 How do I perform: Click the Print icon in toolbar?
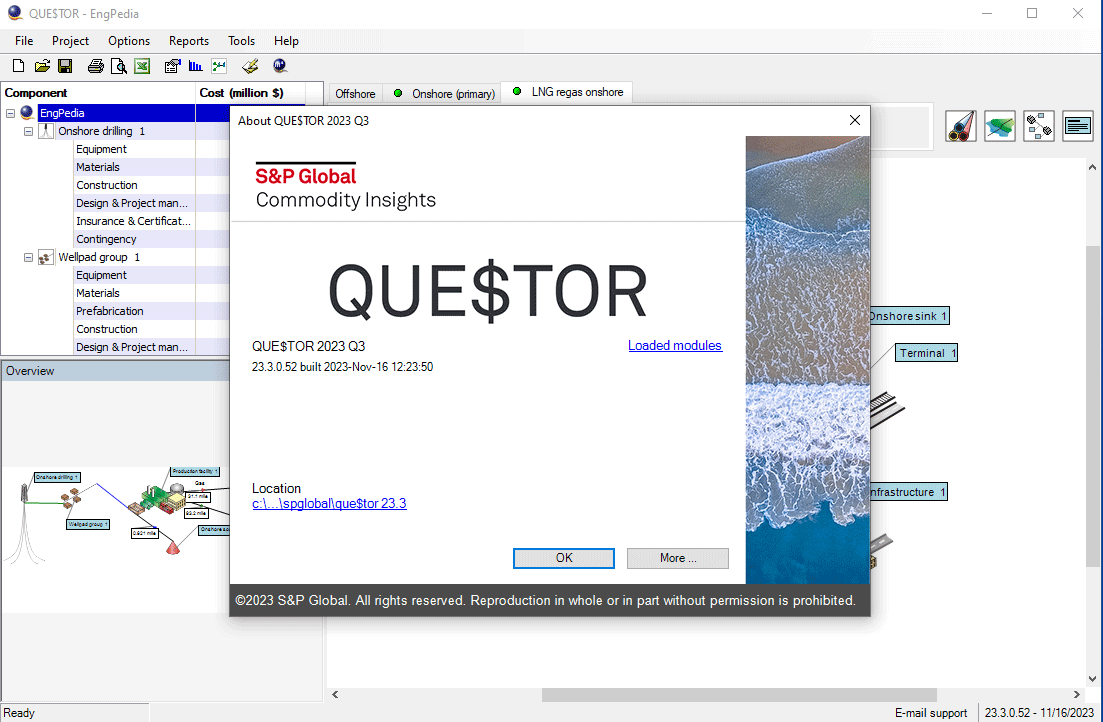(96, 66)
